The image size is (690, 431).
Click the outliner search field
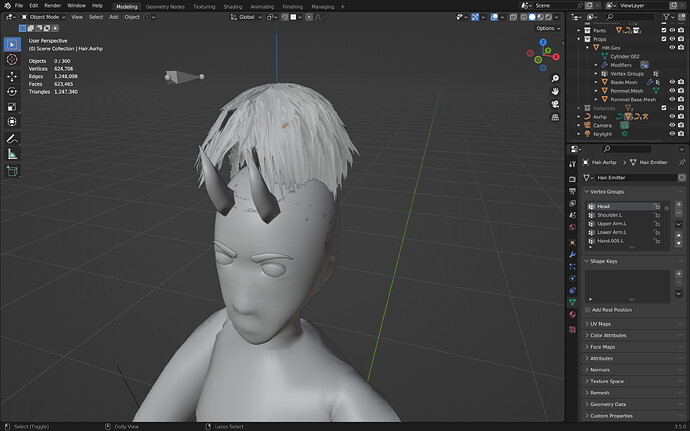tap(629, 17)
